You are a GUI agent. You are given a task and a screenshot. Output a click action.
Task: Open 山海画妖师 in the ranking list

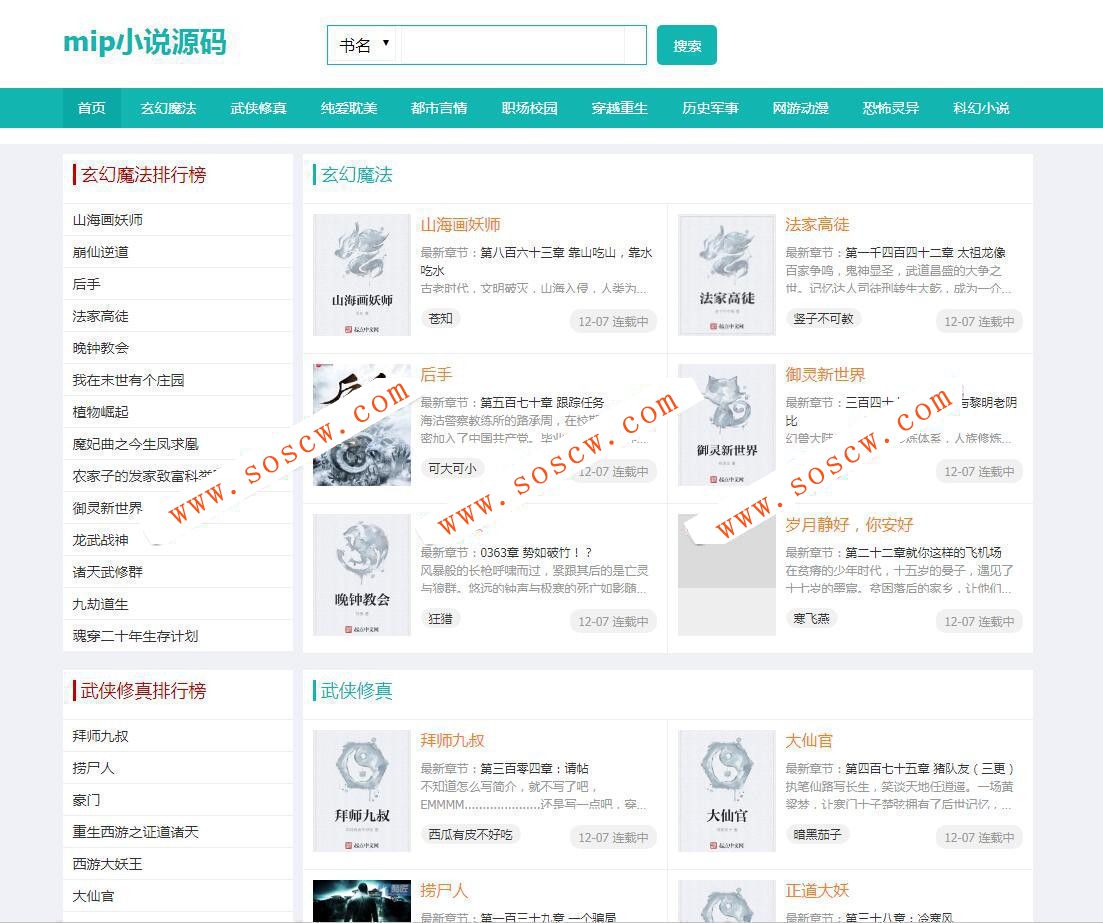tap(108, 220)
